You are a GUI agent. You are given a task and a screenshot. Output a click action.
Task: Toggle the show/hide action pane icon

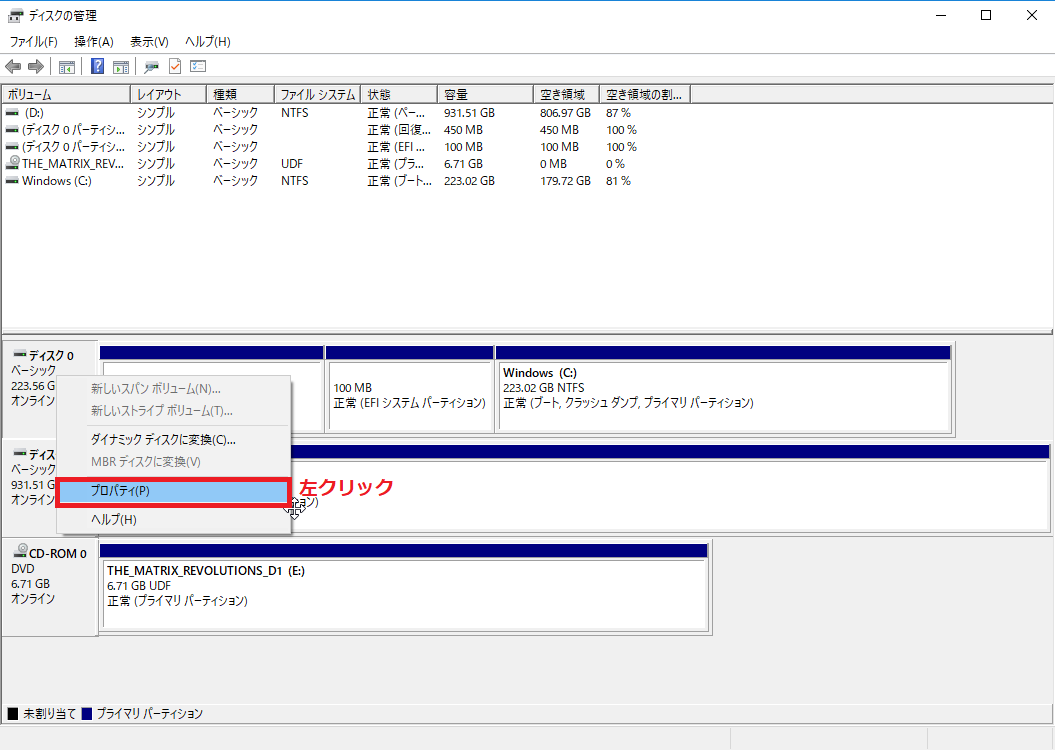(121, 67)
